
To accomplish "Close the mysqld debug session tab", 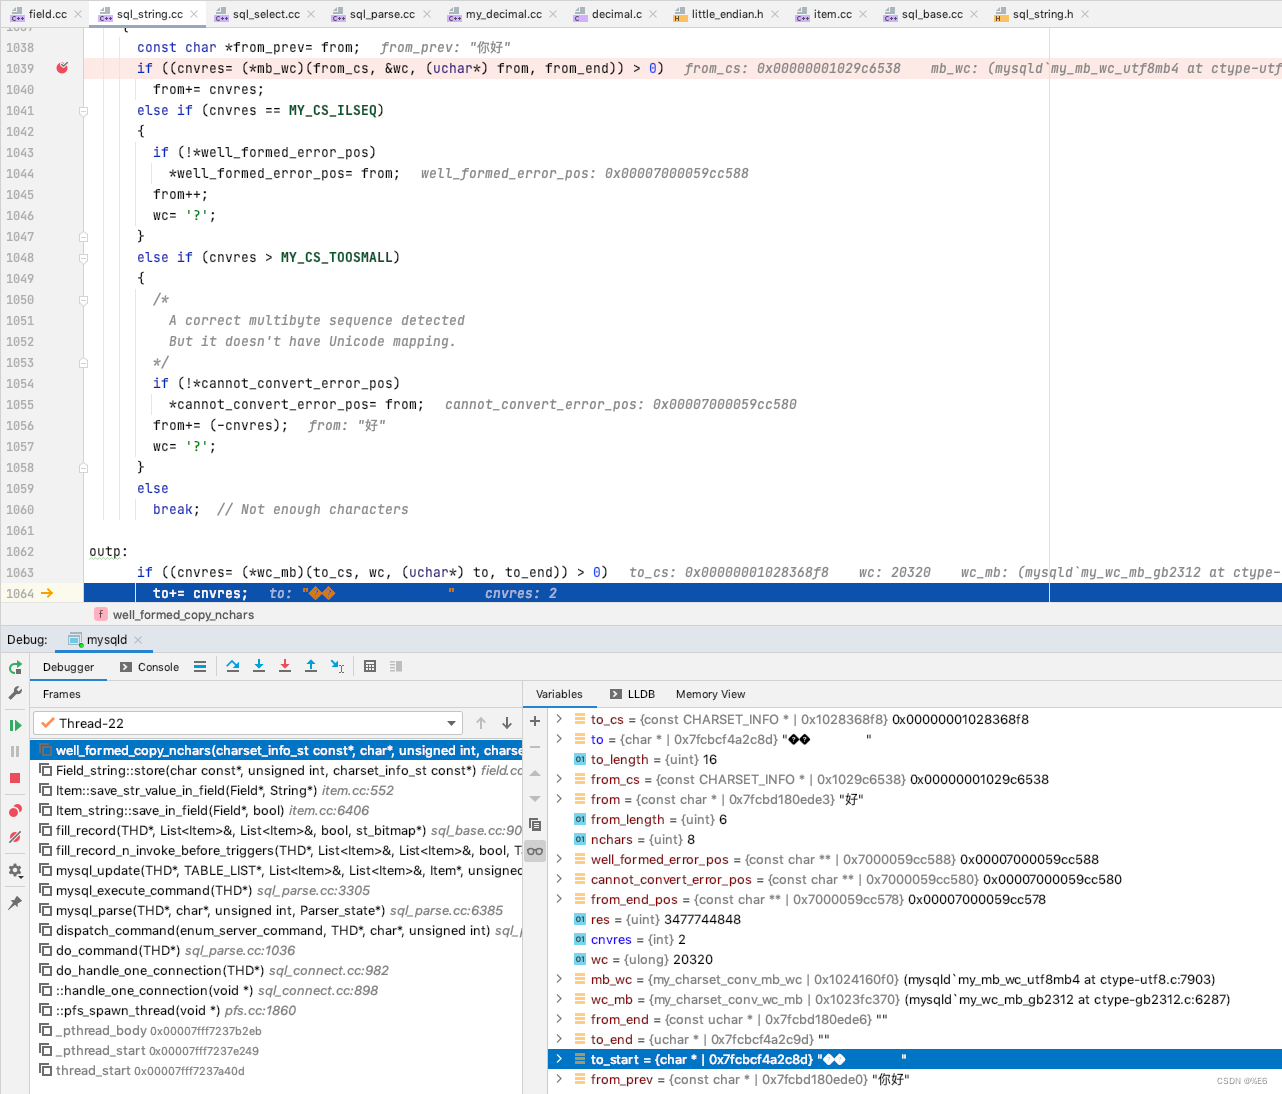I will point(138,640).
